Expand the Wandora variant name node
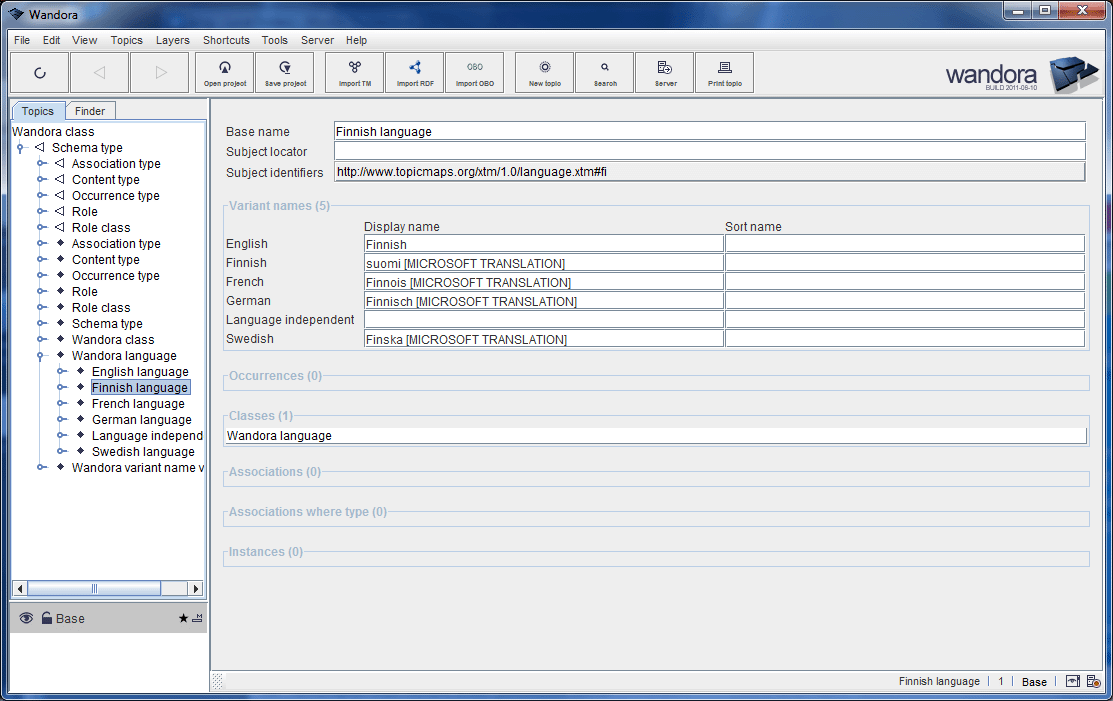 (x=41, y=467)
